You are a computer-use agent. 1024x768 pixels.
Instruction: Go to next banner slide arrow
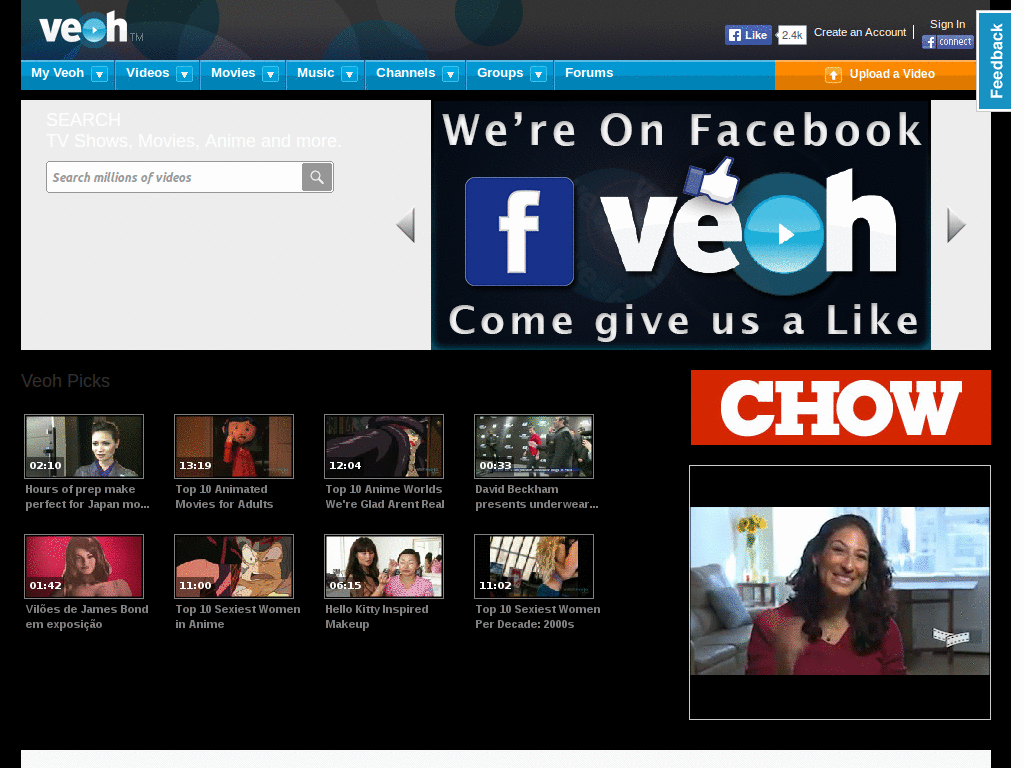(x=956, y=225)
